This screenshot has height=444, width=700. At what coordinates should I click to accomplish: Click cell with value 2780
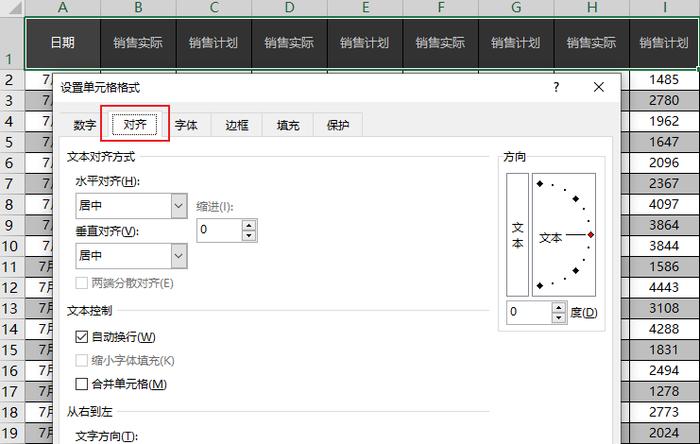click(x=664, y=100)
